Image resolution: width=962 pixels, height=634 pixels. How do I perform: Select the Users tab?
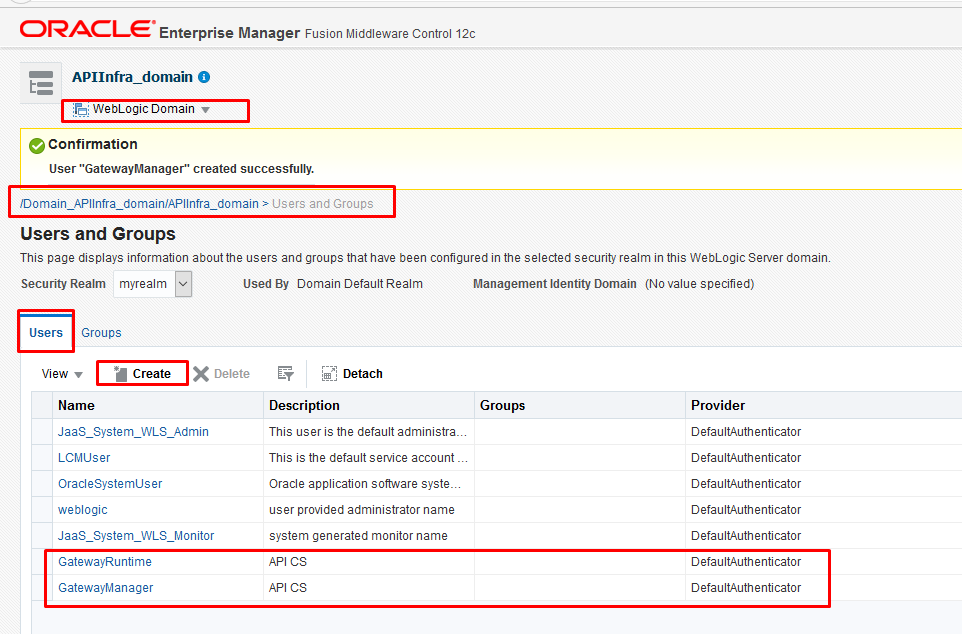(x=46, y=332)
